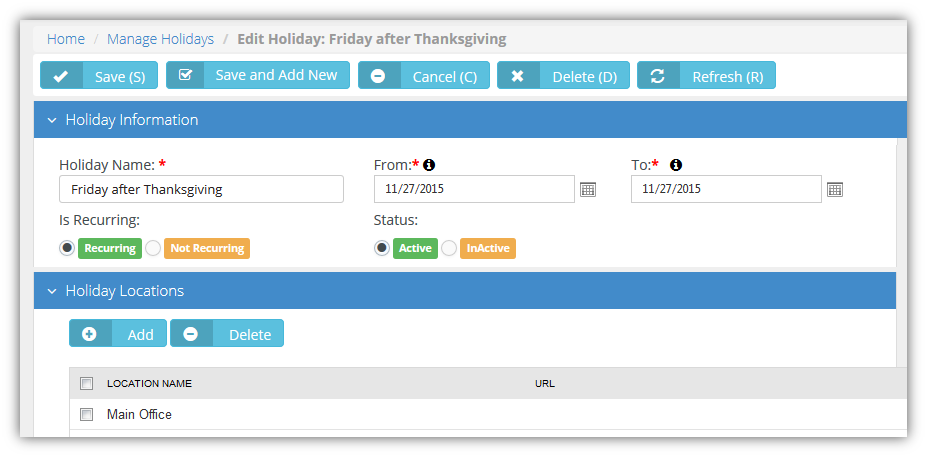Collapse the Holiday Information section
927x457 pixels.
point(52,120)
